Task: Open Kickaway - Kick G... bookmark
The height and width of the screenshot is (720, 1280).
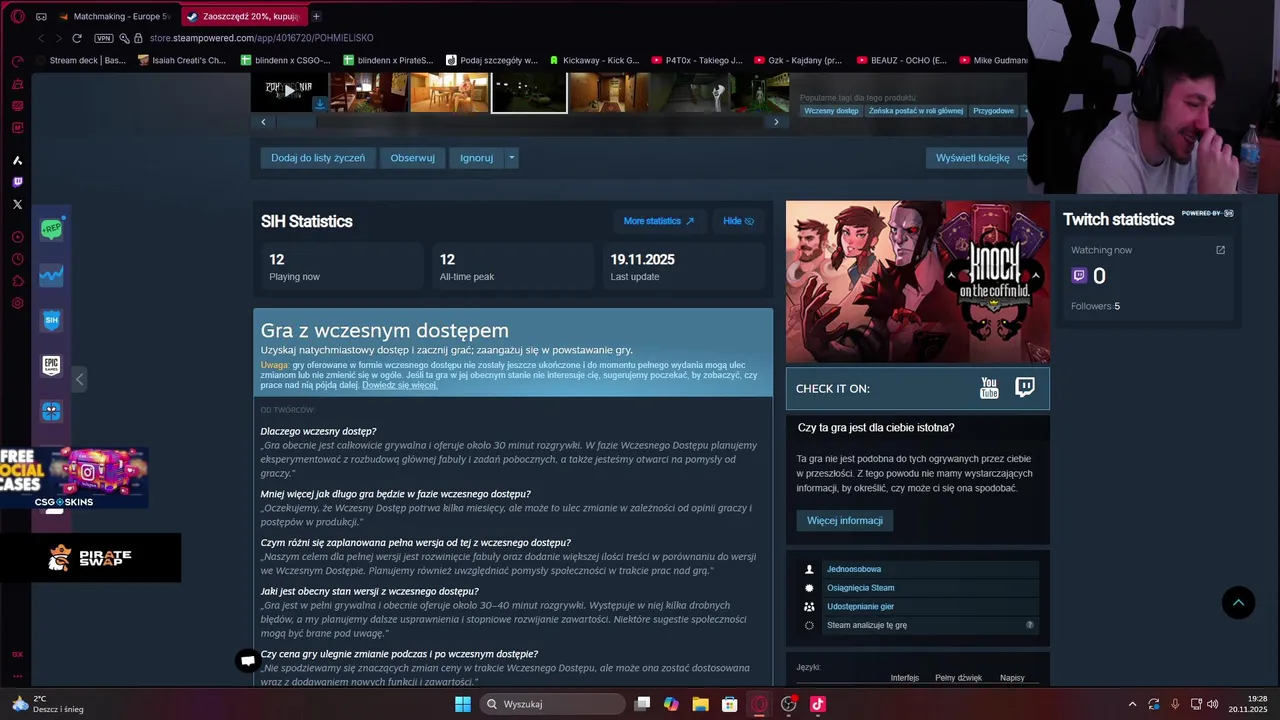Action: 593,60
